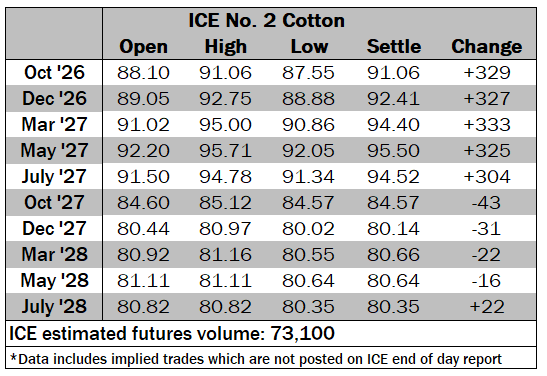Select the Mar '28 row label
This screenshot has height=376, width=547.
54,255
